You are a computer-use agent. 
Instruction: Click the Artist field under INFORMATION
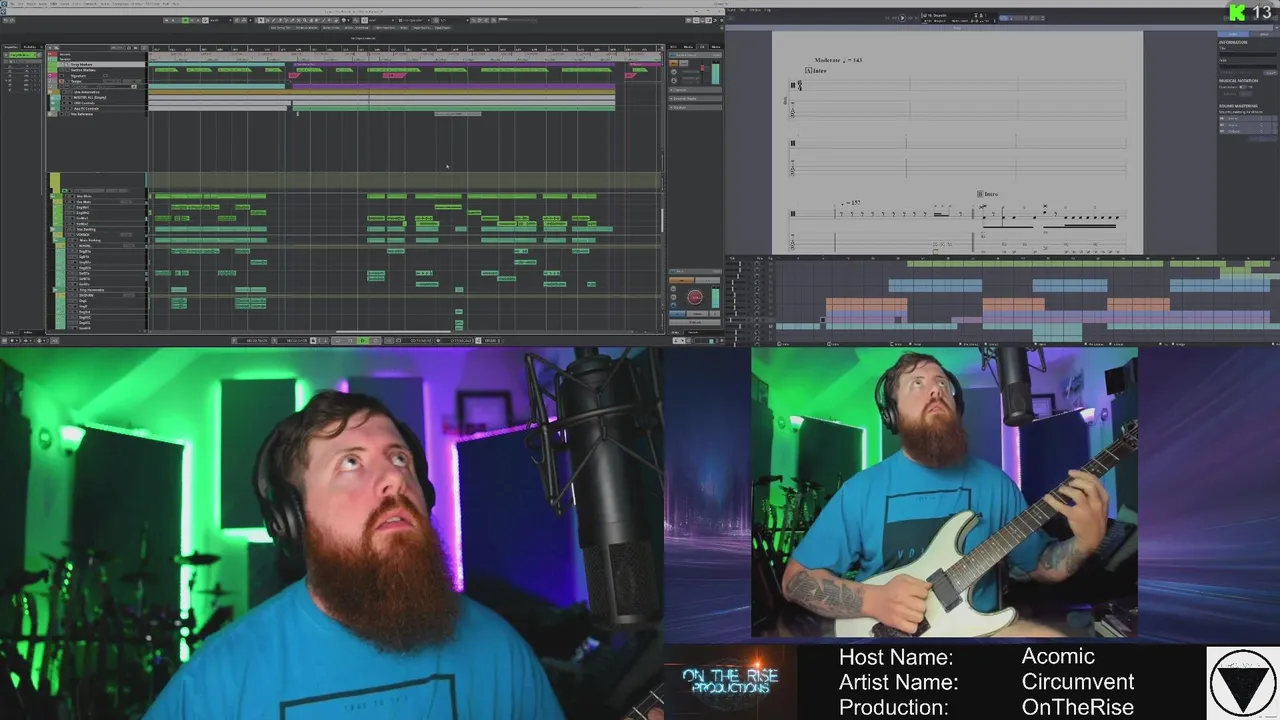[1248, 66]
